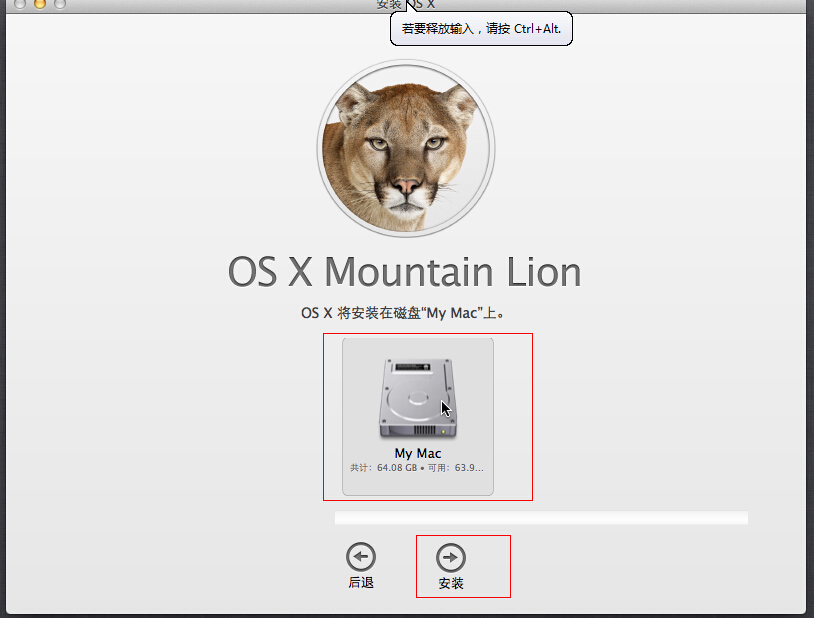Click the install arrow icon above 安装
Screen dimensions: 814x618
(x=451, y=558)
